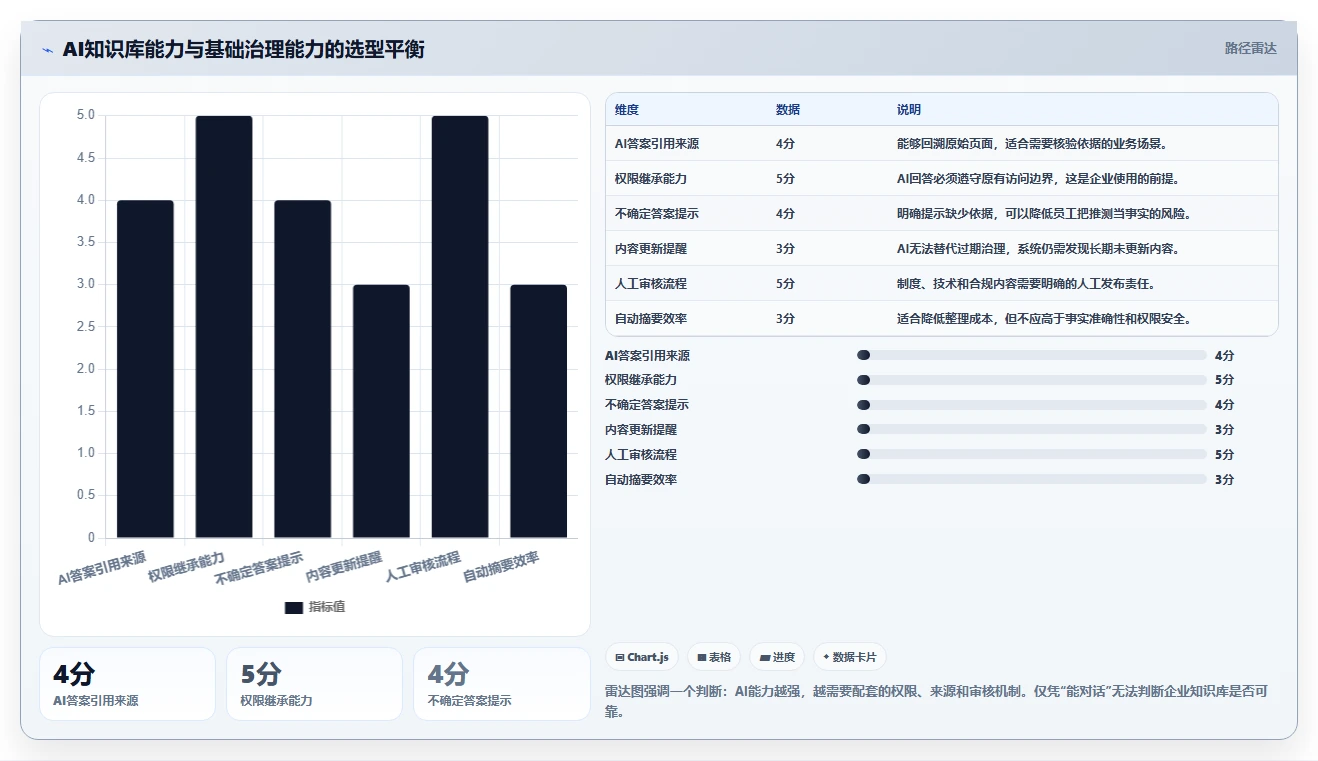Open the 4分 AI答案引用来源 data card
Screen dimensions: 1318x761
(127, 684)
